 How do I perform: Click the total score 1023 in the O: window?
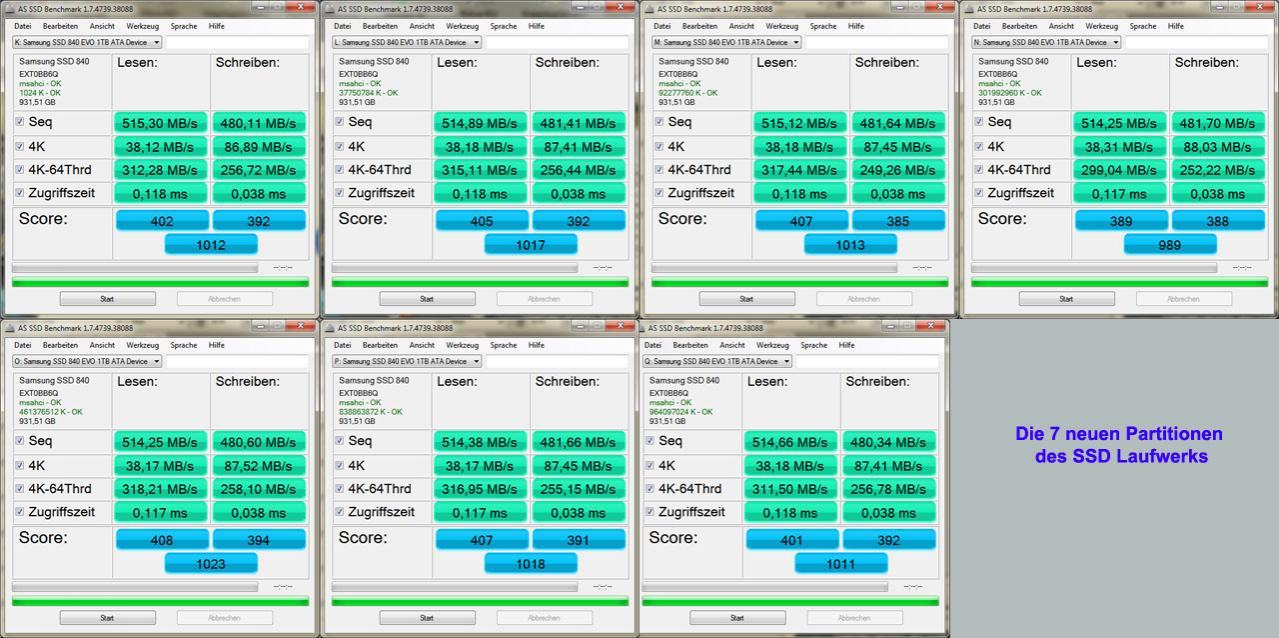pyautogui.click(x=211, y=564)
